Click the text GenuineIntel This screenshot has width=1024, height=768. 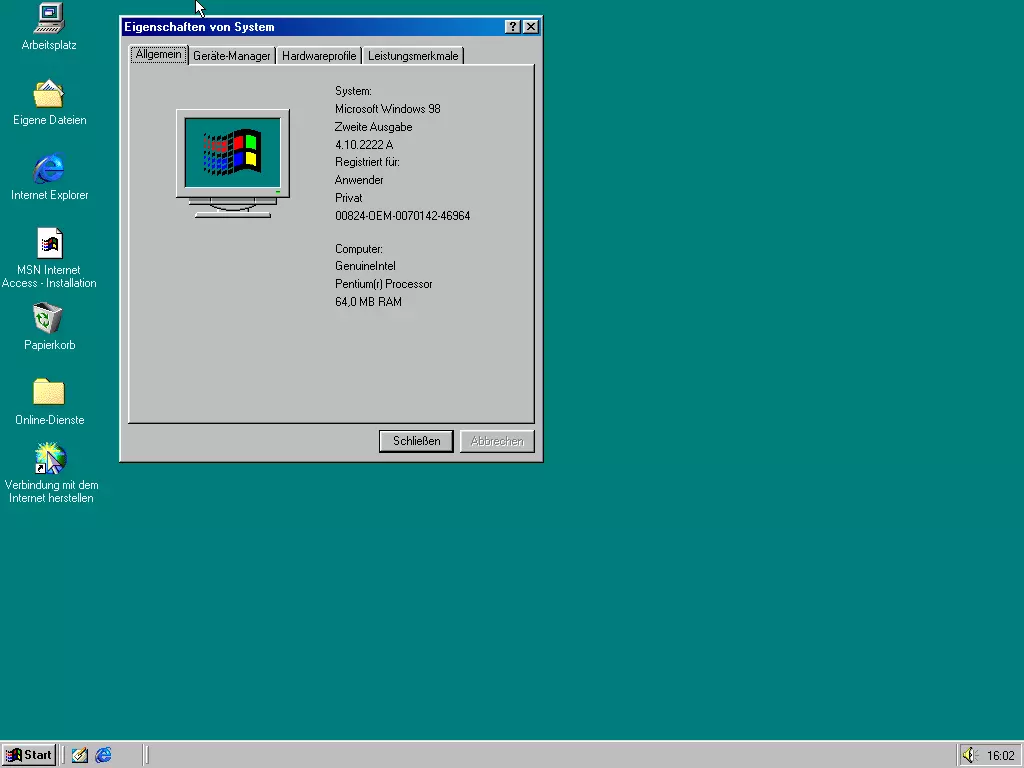365,266
